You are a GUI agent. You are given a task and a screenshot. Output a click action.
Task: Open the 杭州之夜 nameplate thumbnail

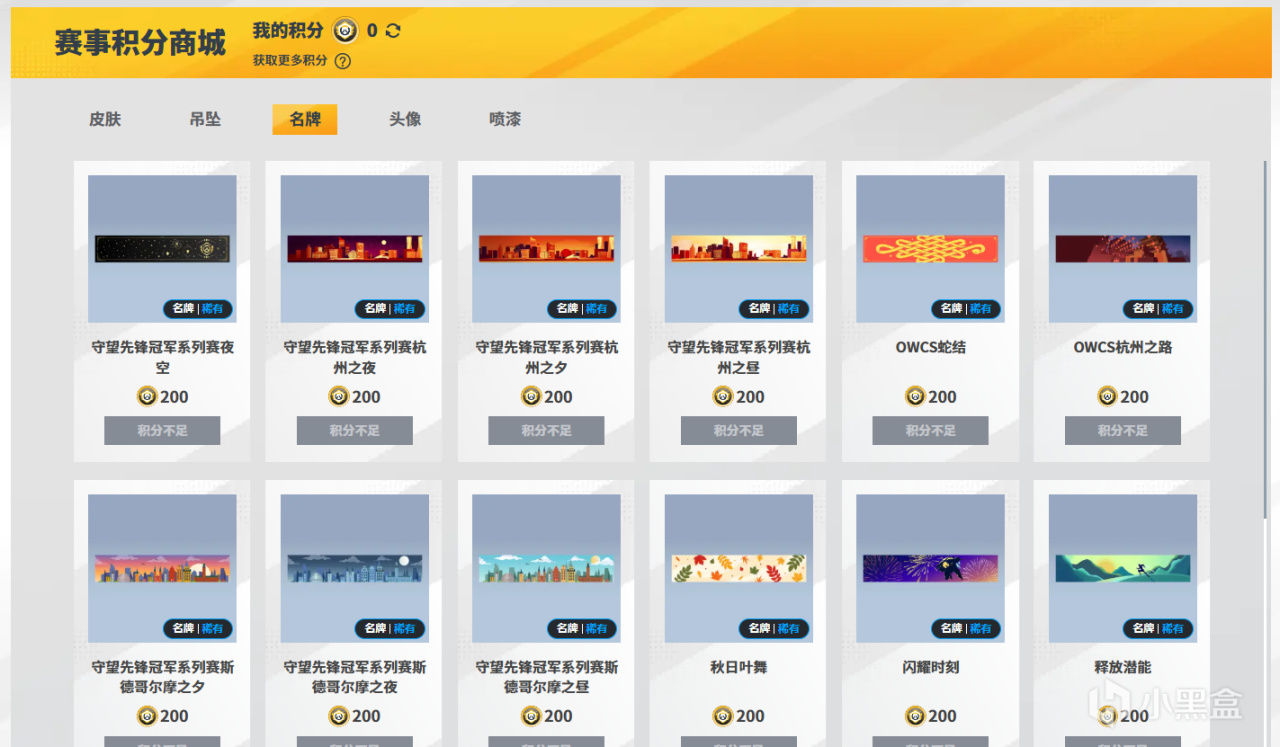pyautogui.click(x=355, y=249)
